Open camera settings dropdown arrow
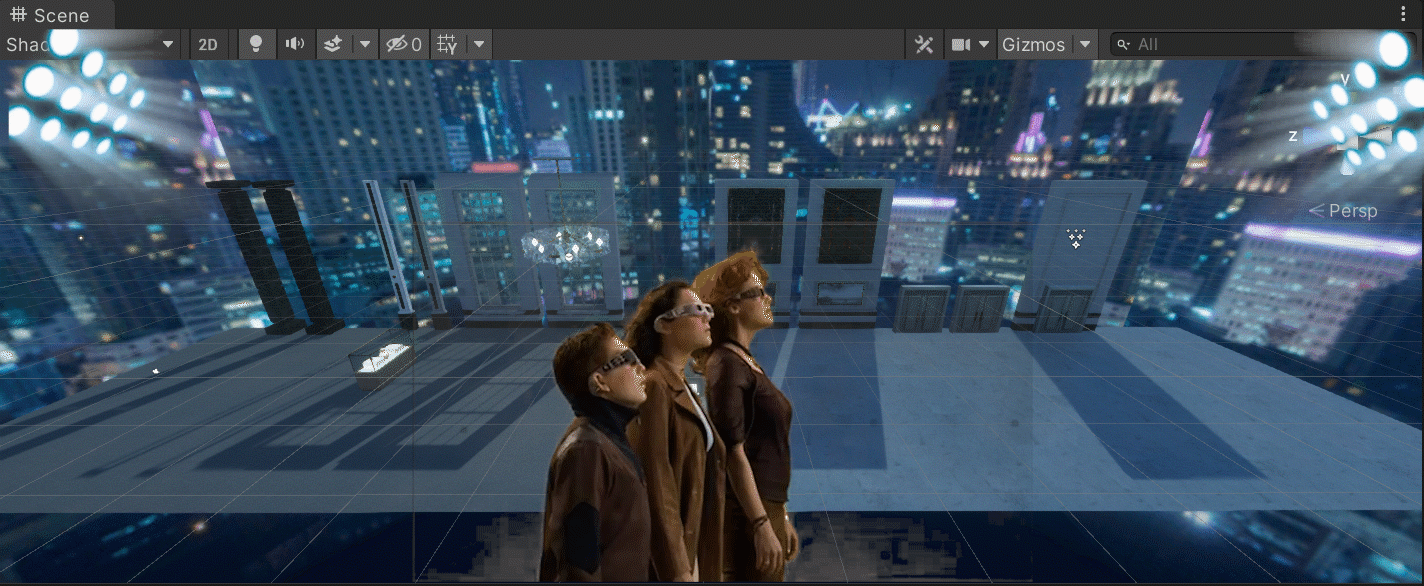The image size is (1424, 586). (x=985, y=44)
